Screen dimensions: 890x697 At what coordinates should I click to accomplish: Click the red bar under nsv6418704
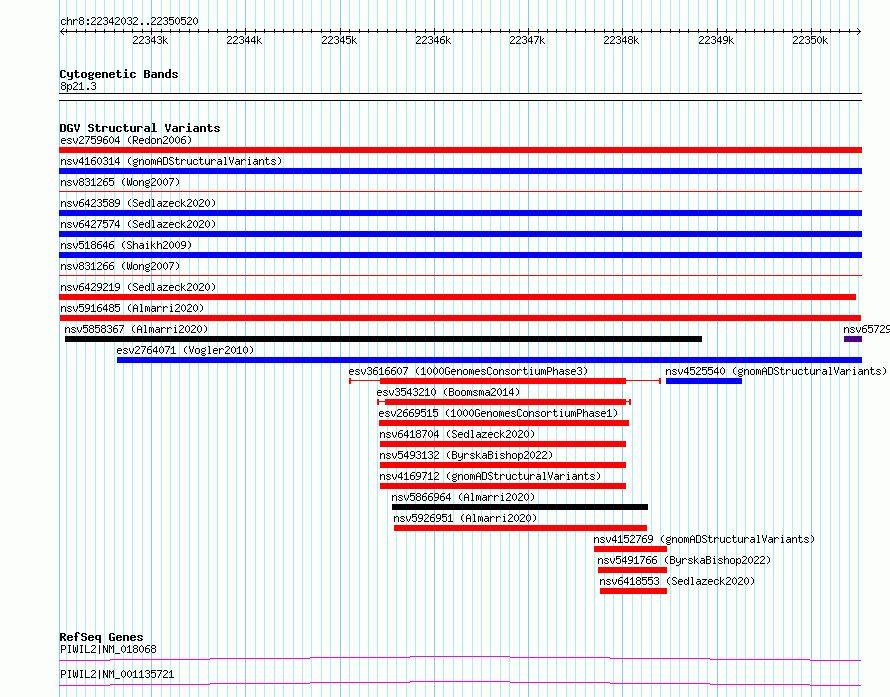point(503,444)
